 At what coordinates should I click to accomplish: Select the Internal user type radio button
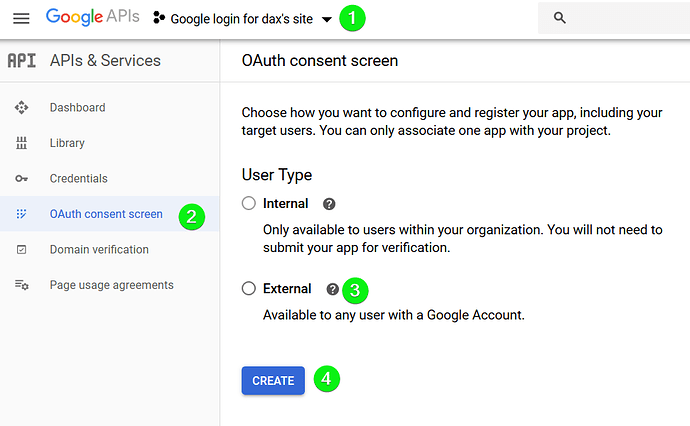tap(249, 203)
